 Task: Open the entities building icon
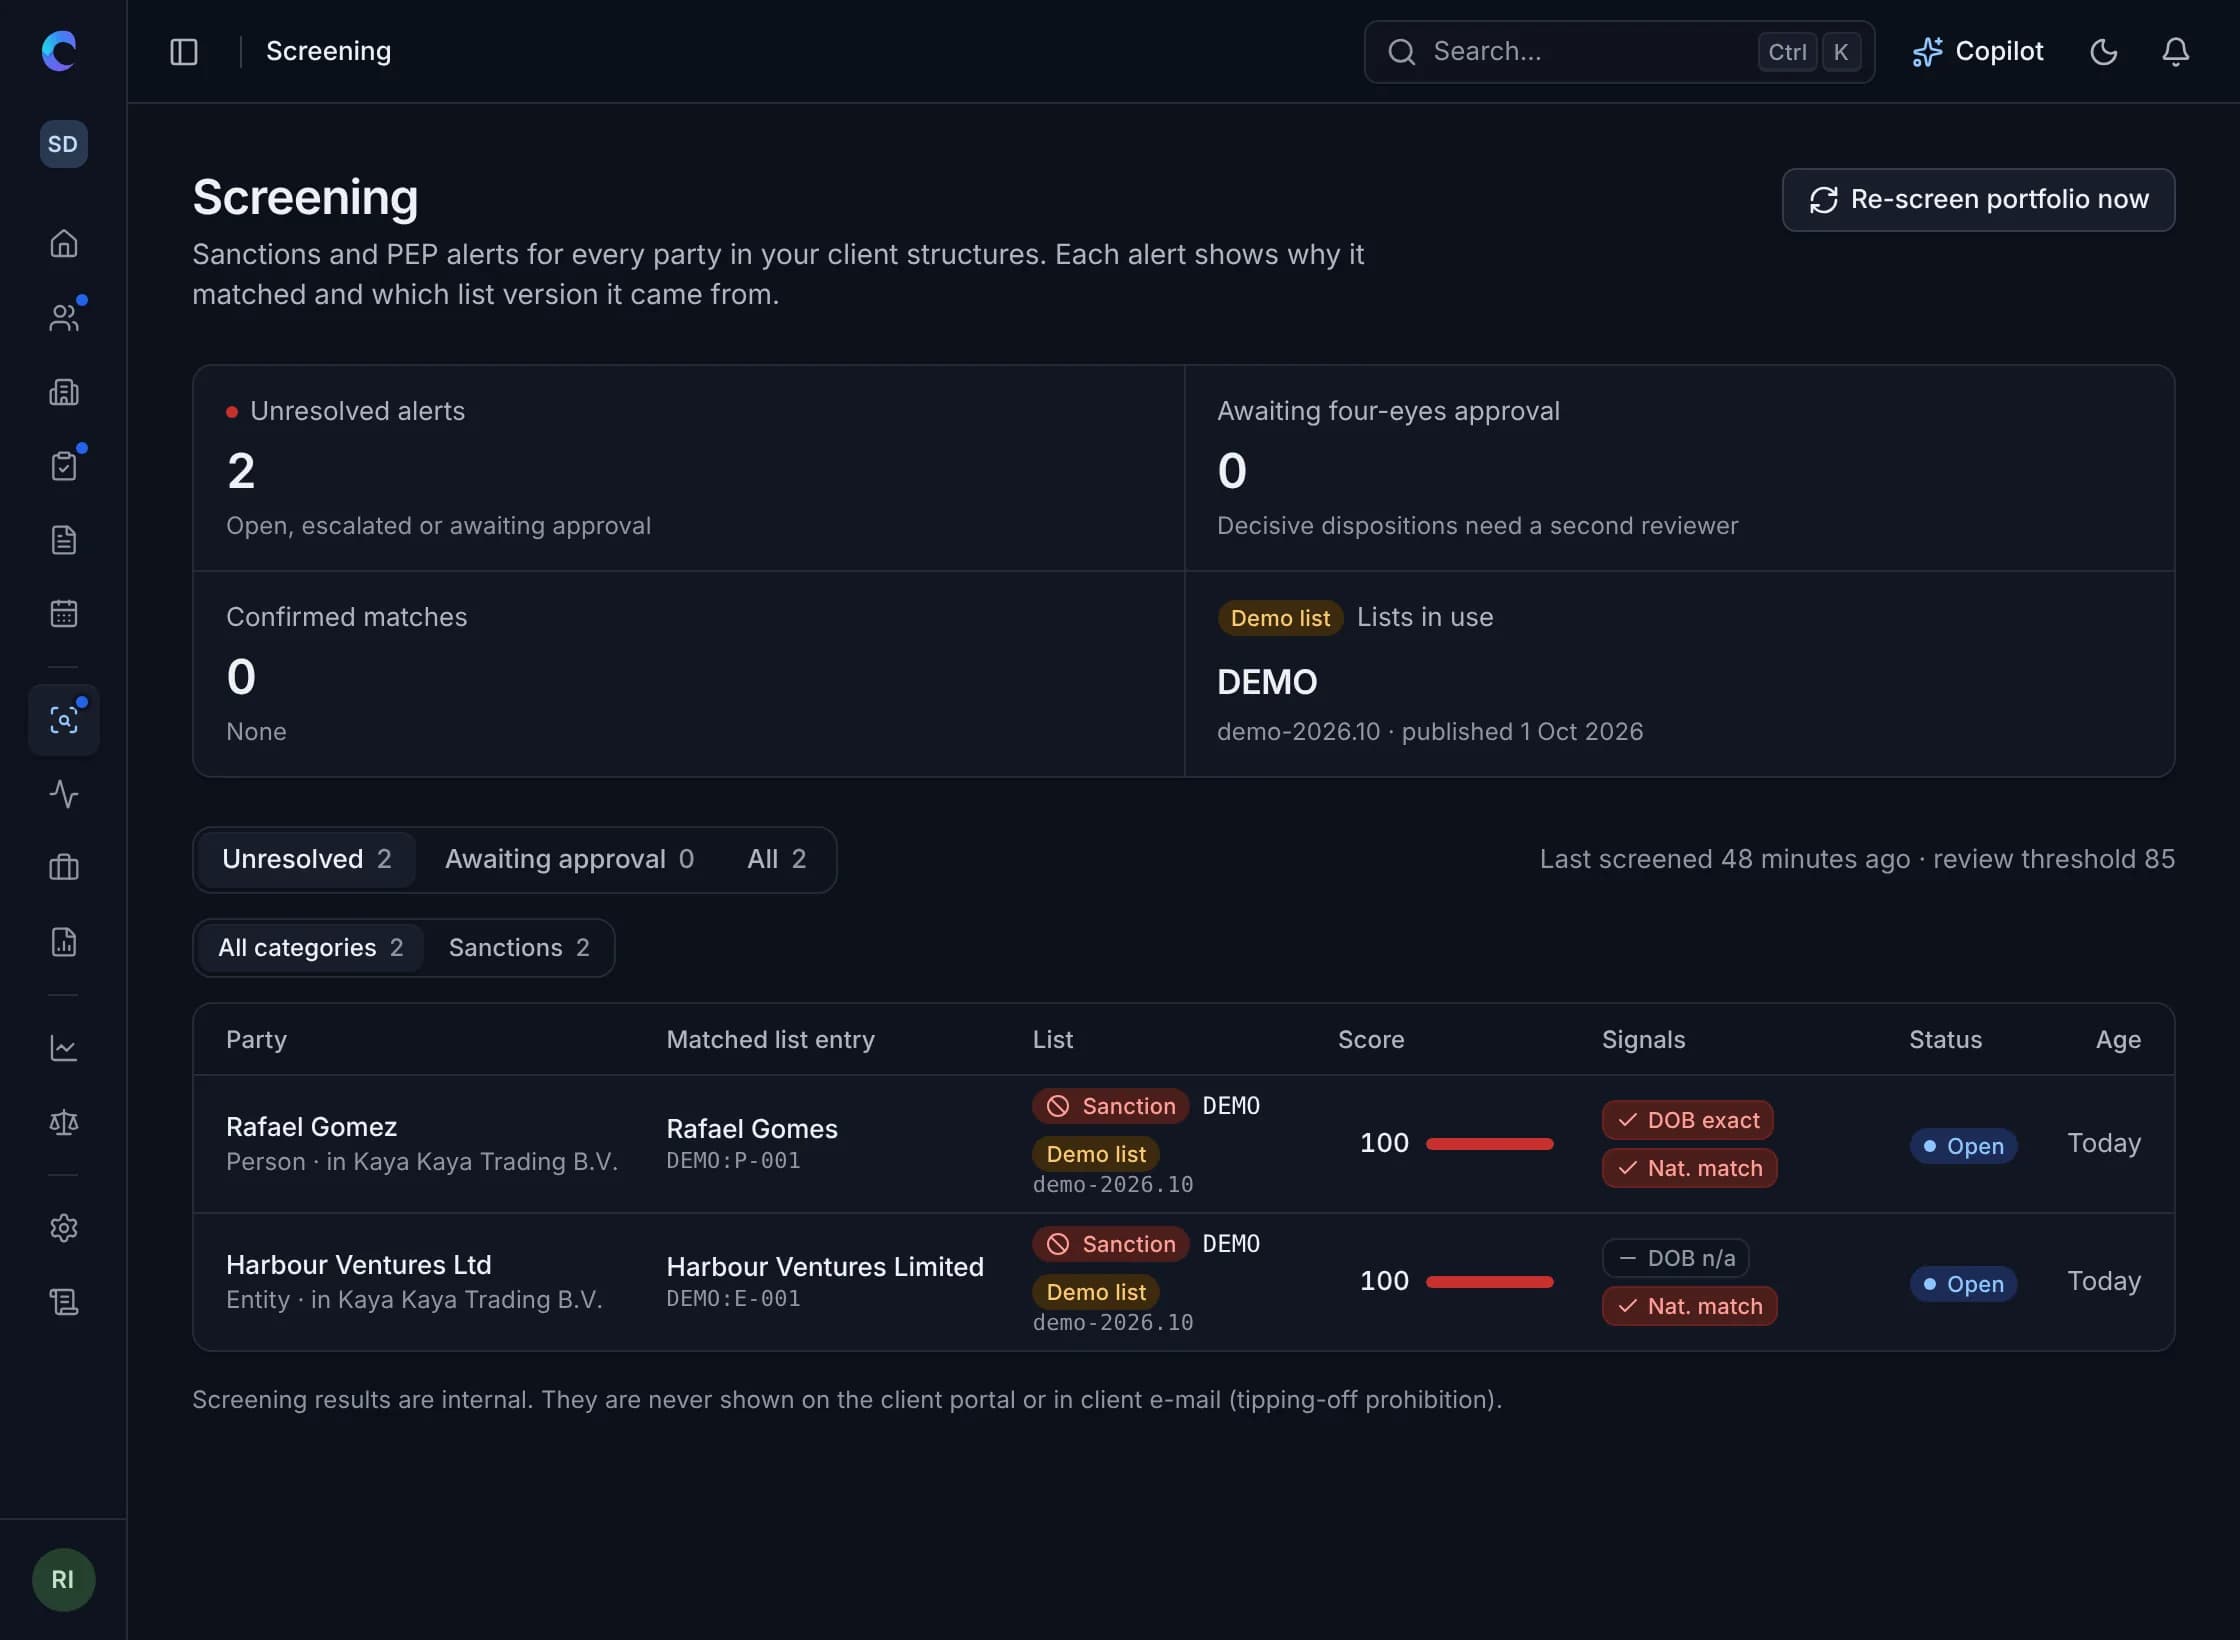point(64,392)
